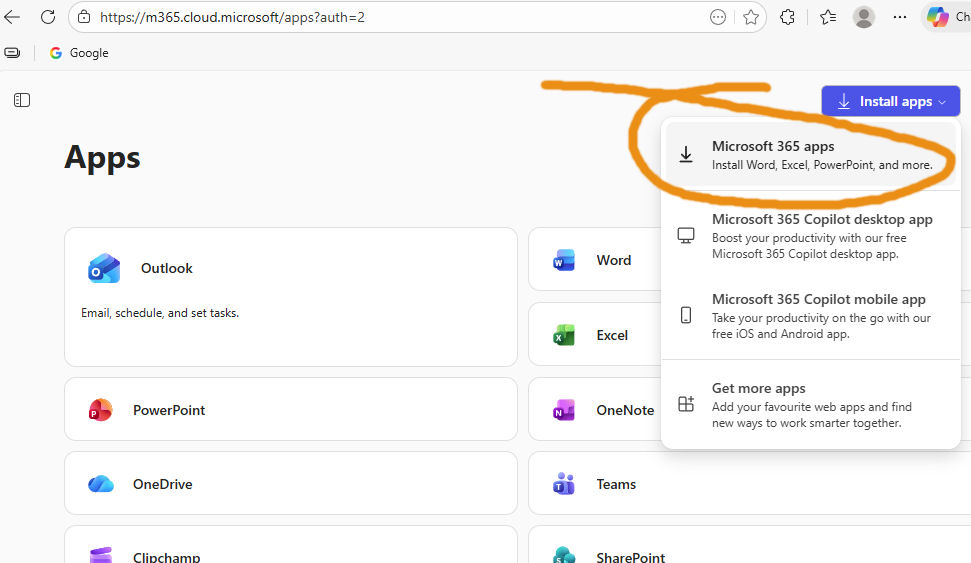
Task: Click Get more apps option
Action: click(810, 405)
